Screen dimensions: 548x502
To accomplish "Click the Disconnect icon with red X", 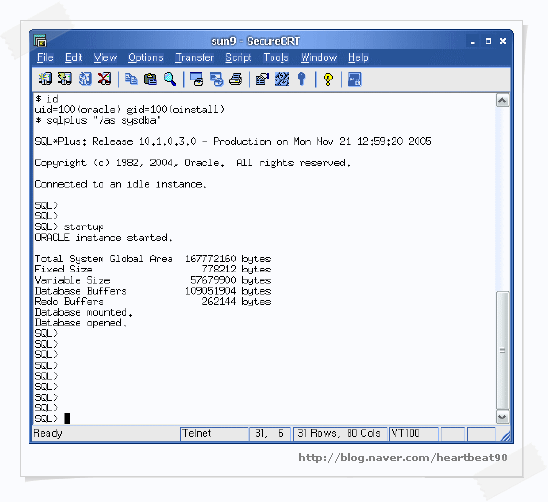I will tap(104, 79).
